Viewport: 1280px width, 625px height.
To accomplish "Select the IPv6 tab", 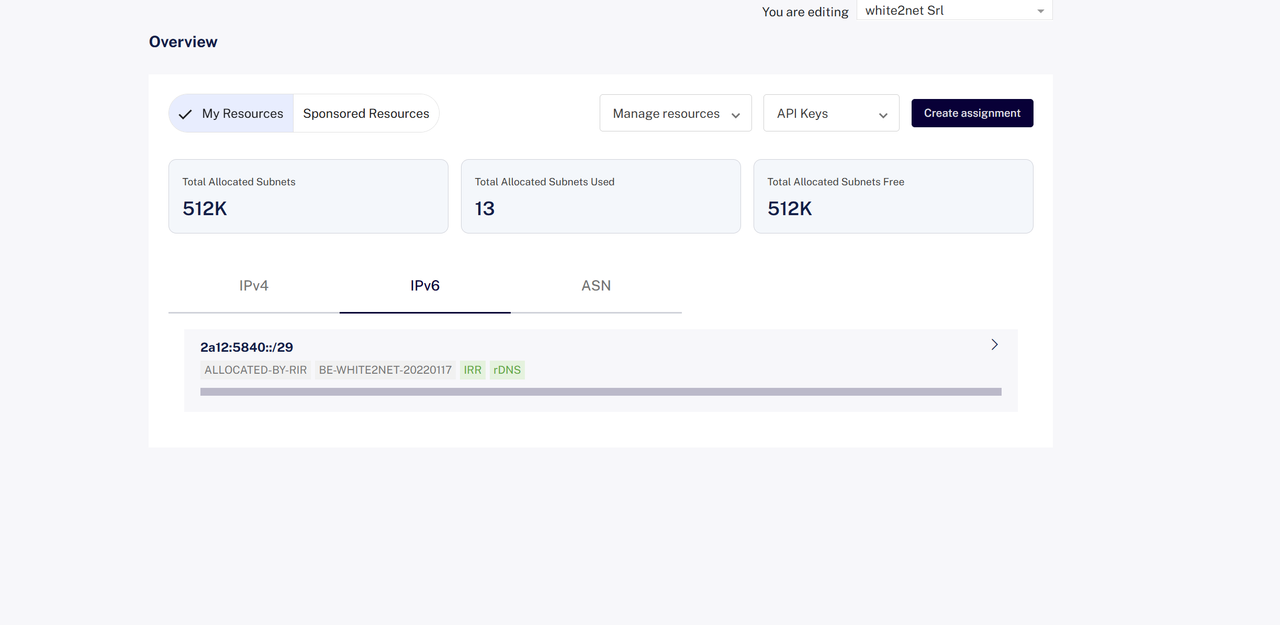I will coord(425,286).
